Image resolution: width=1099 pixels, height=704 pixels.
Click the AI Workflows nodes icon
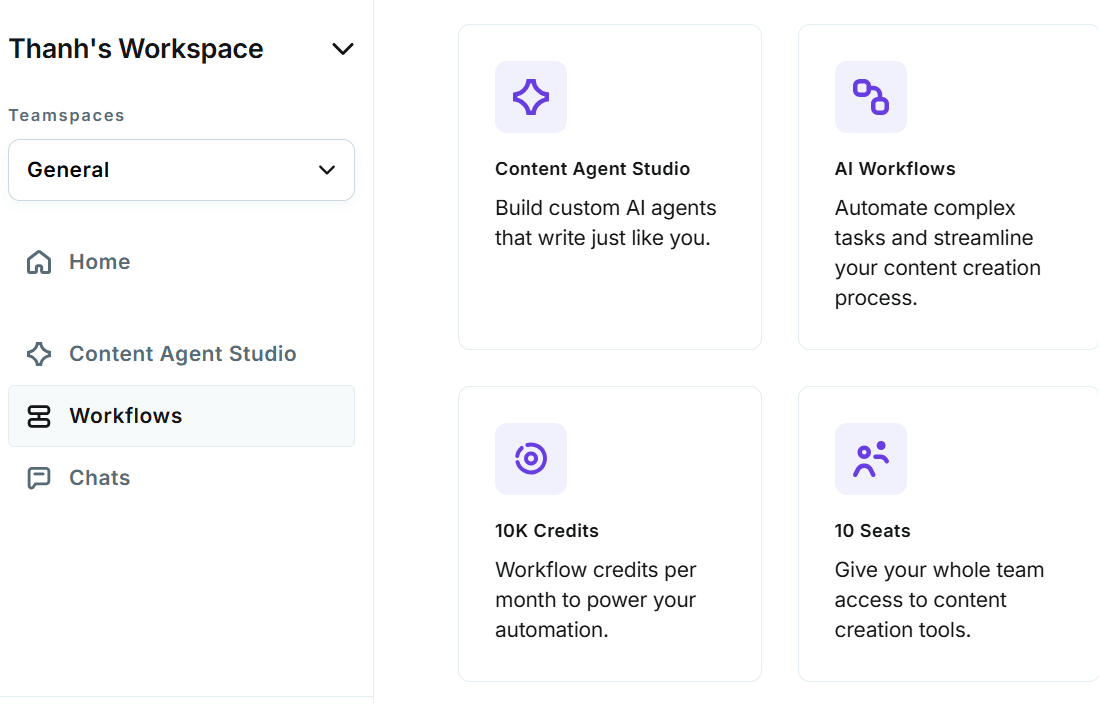tap(871, 97)
